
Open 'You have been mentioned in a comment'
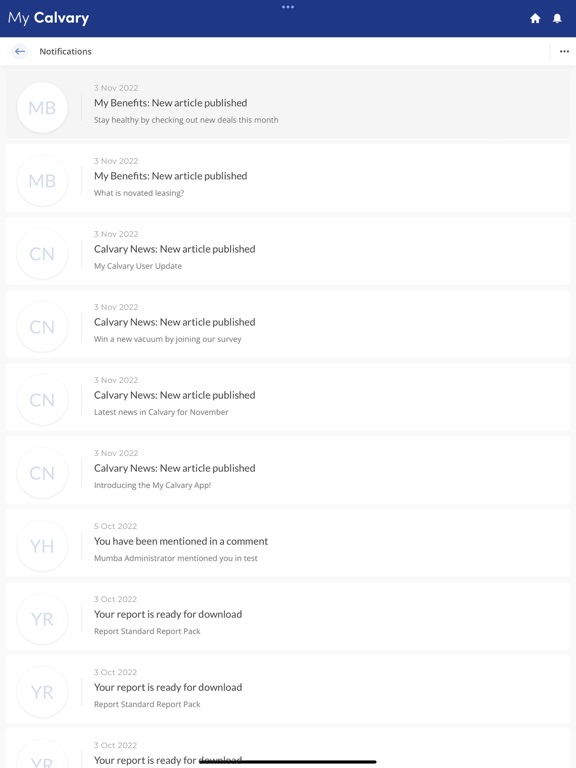pyautogui.click(x=288, y=543)
